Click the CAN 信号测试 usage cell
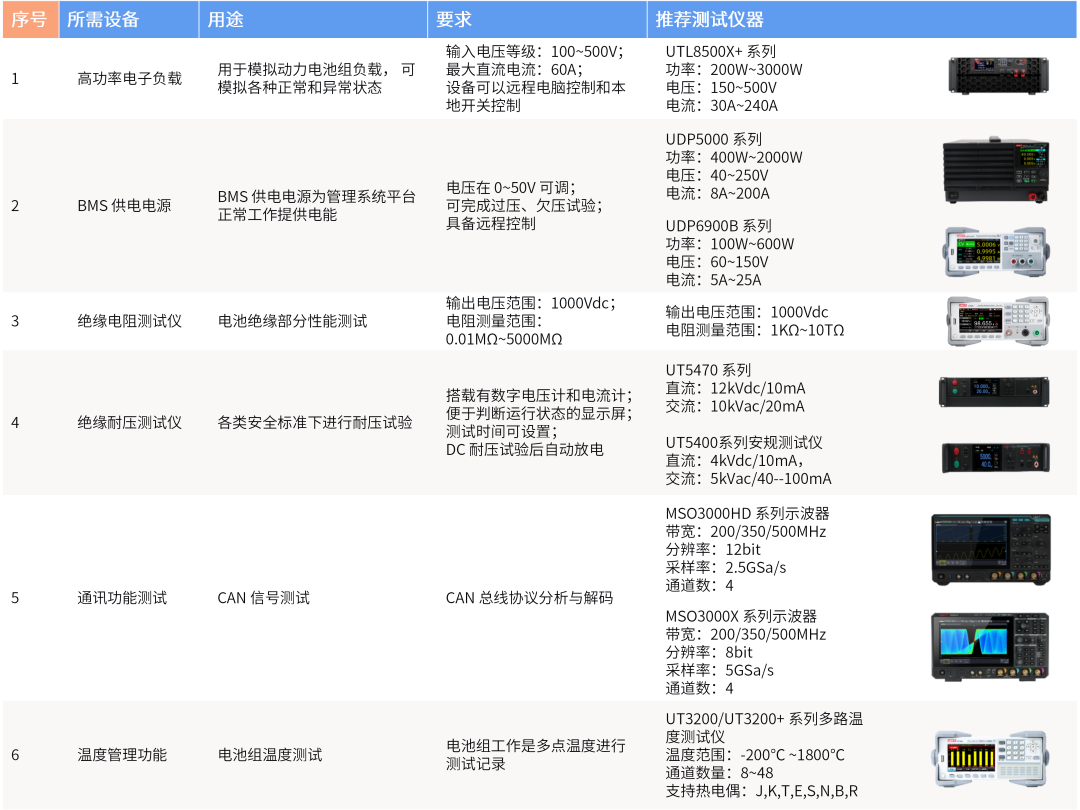Image resolution: width=1080 pixels, height=810 pixels. [264, 598]
